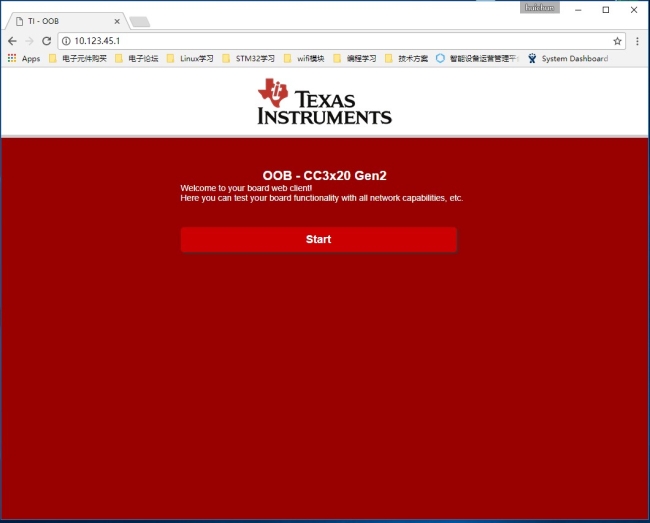This screenshot has height=523, width=650.
Task: Reload the page with the refresh icon
Action: click(46, 41)
